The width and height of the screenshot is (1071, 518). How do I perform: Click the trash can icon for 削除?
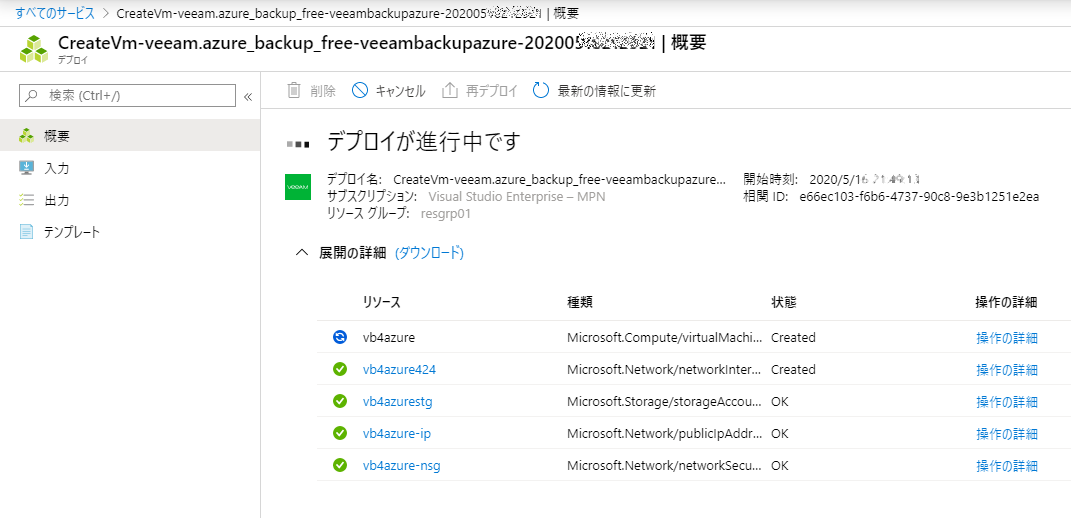click(x=294, y=91)
